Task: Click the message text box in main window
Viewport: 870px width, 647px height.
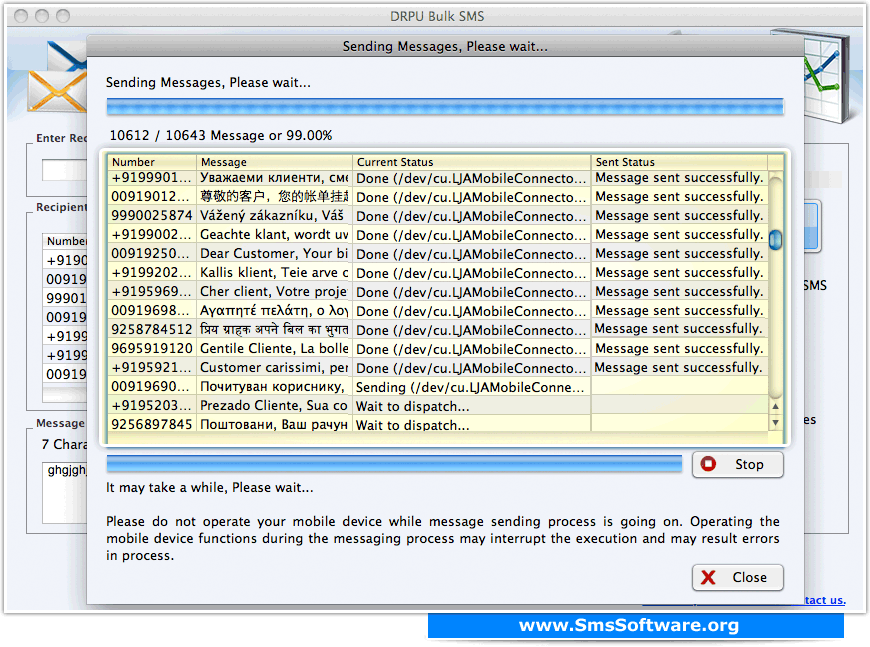Action: point(64,492)
